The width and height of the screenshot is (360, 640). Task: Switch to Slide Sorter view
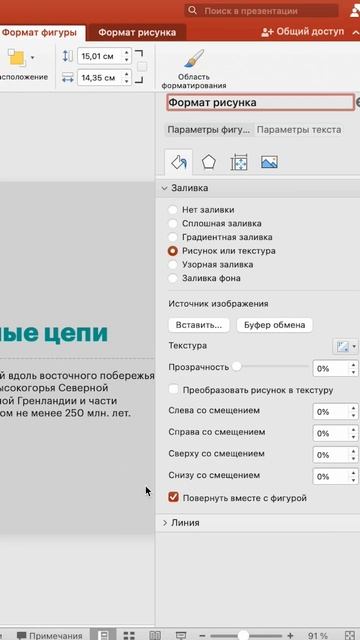tap(129, 636)
